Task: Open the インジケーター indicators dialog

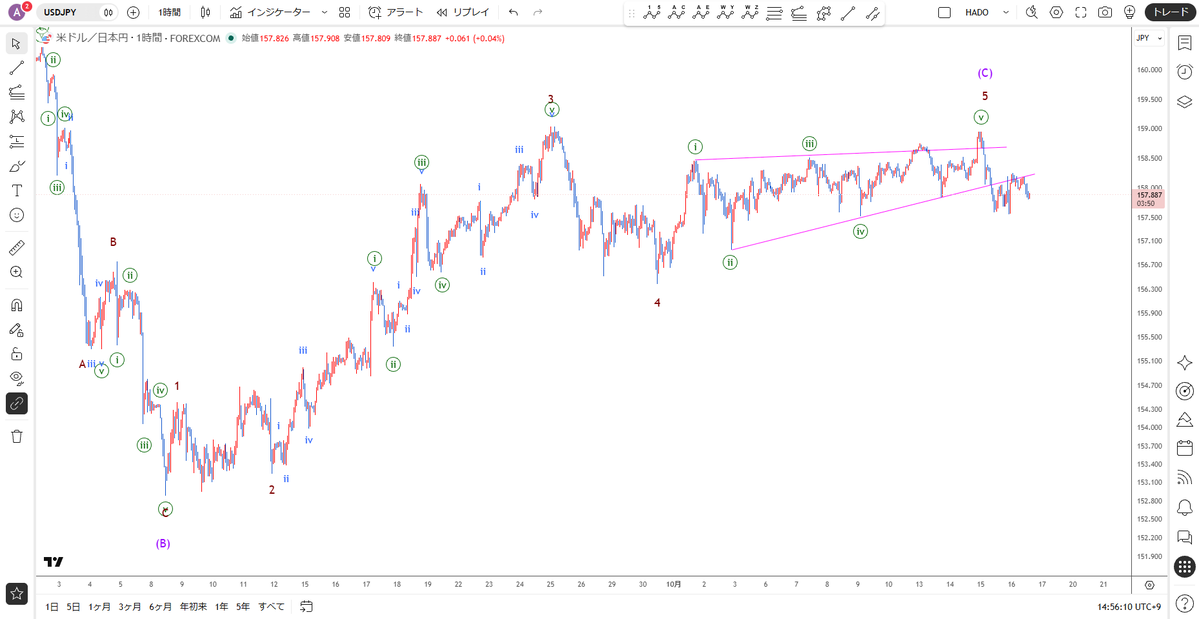Action: [x=270, y=12]
